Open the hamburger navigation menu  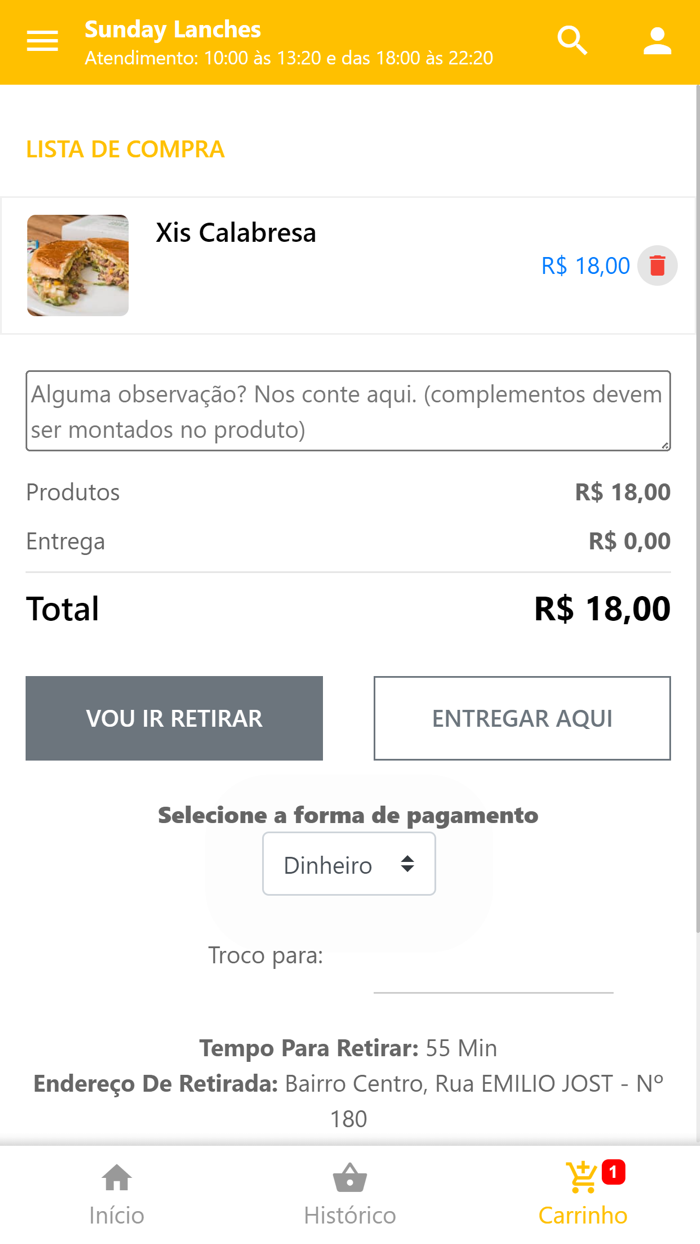click(x=40, y=41)
